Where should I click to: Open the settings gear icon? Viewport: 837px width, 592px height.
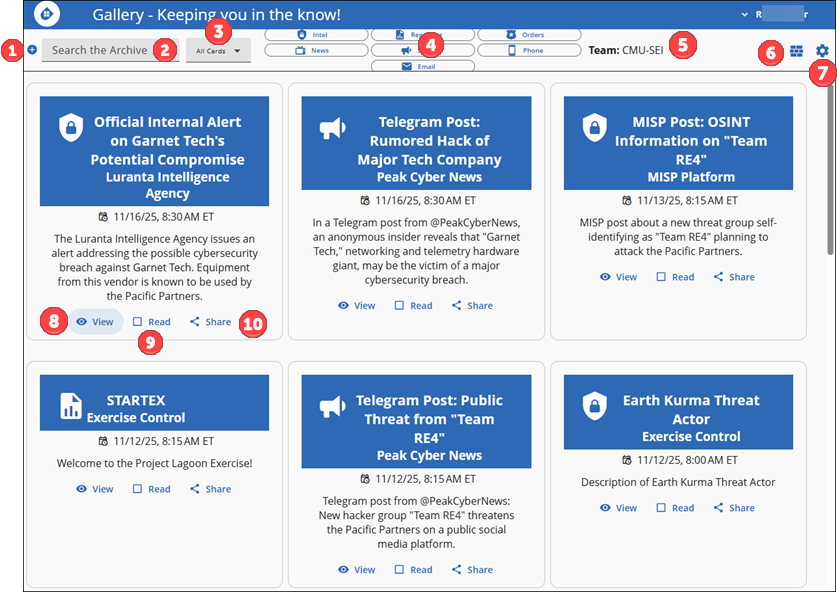pos(822,51)
